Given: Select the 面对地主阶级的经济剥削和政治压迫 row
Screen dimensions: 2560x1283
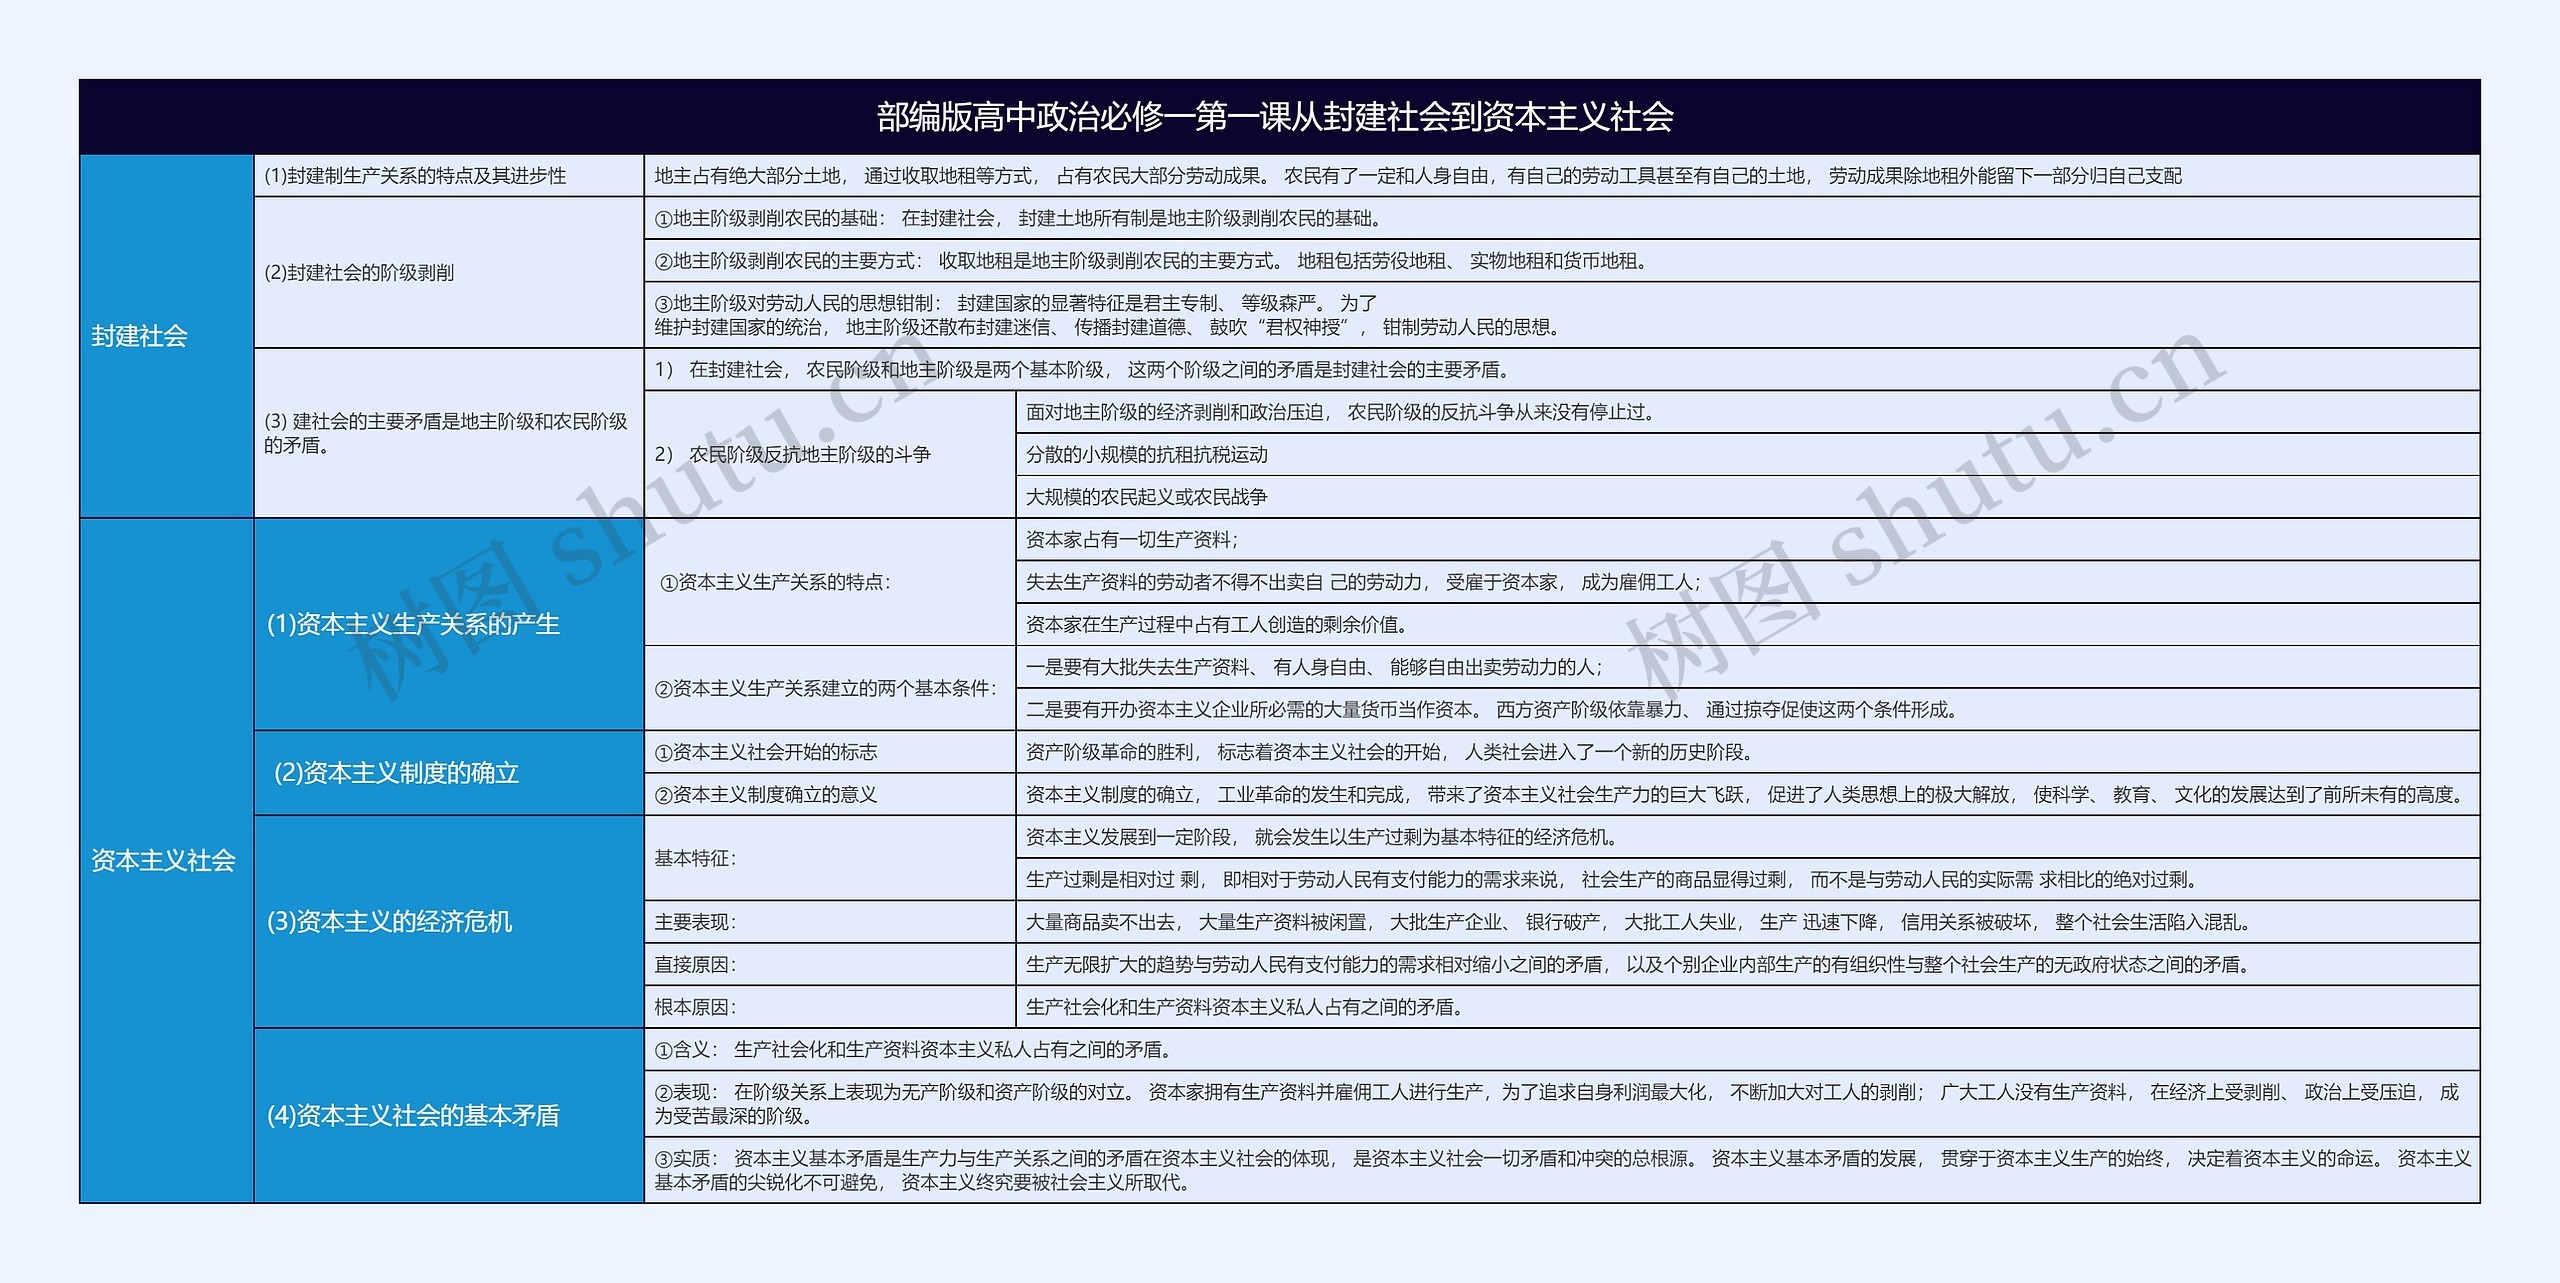Looking at the screenshot, I should (x=1748, y=412).
